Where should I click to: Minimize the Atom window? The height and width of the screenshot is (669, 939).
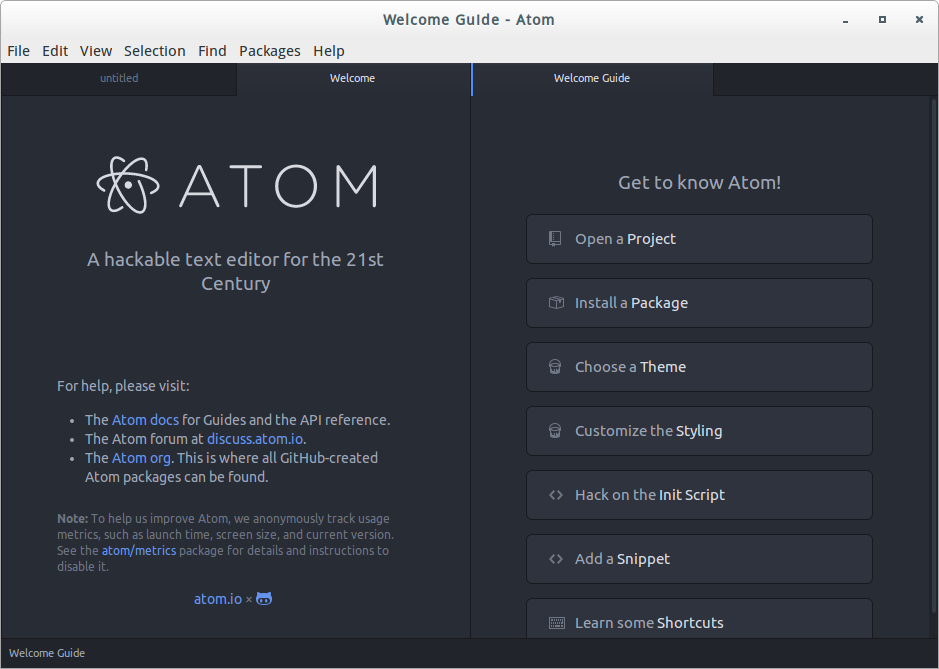click(x=846, y=20)
